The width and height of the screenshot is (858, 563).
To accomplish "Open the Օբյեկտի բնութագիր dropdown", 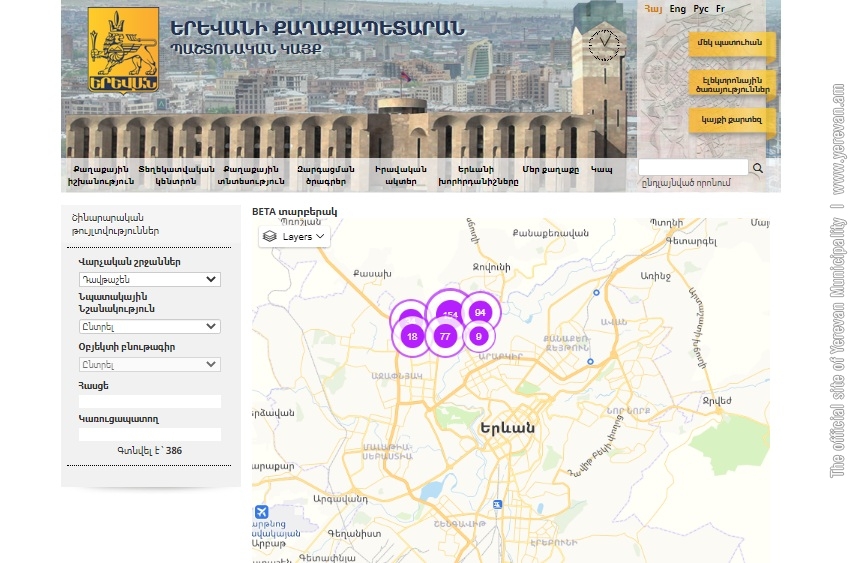I will (149, 364).
